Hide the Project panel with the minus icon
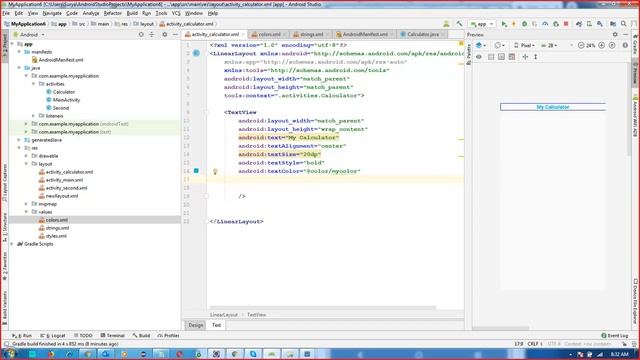The height and width of the screenshot is (360, 640). point(175,35)
